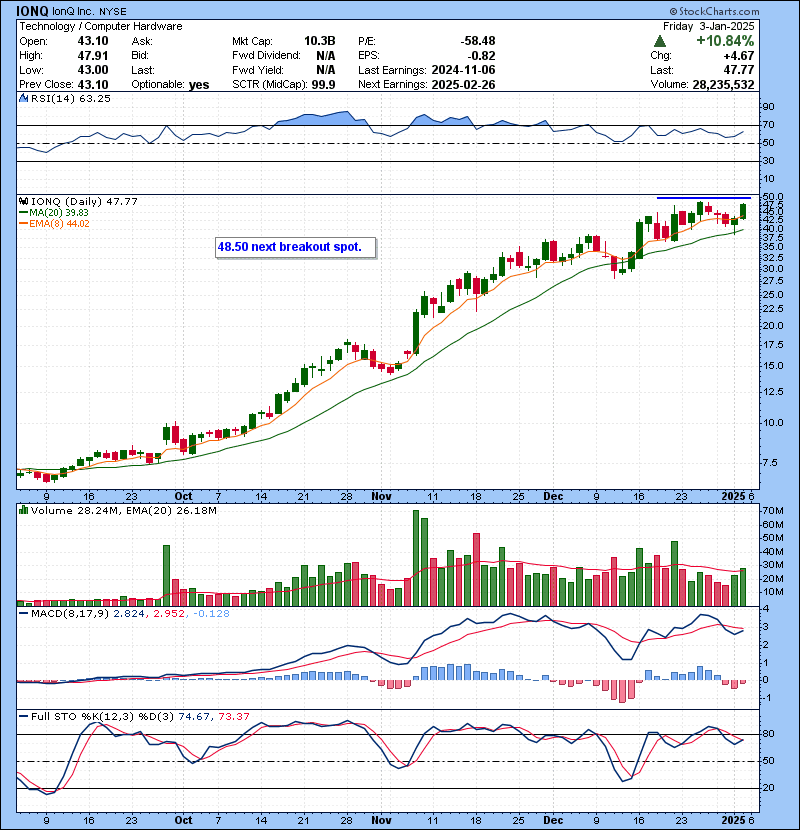Click the Last price 47.77 in header
This screenshot has height=830, width=800.
[x=739, y=70]
